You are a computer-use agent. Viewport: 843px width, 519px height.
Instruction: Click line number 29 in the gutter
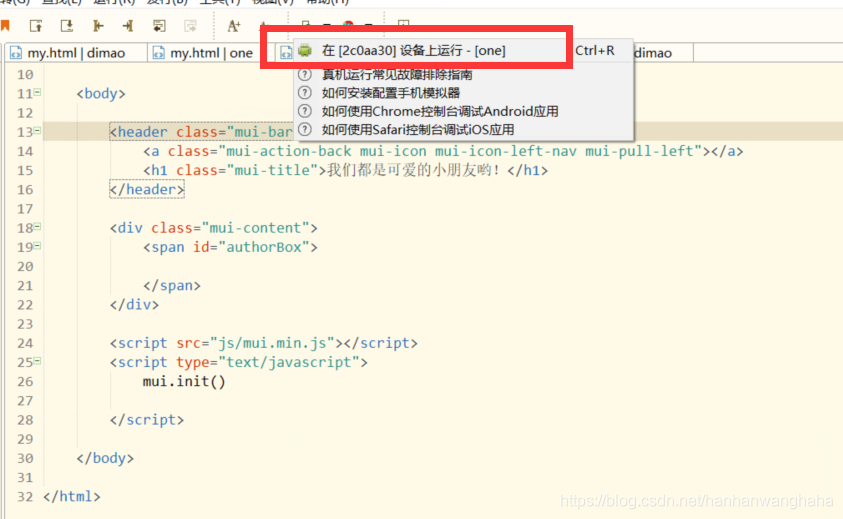[25, 439]
